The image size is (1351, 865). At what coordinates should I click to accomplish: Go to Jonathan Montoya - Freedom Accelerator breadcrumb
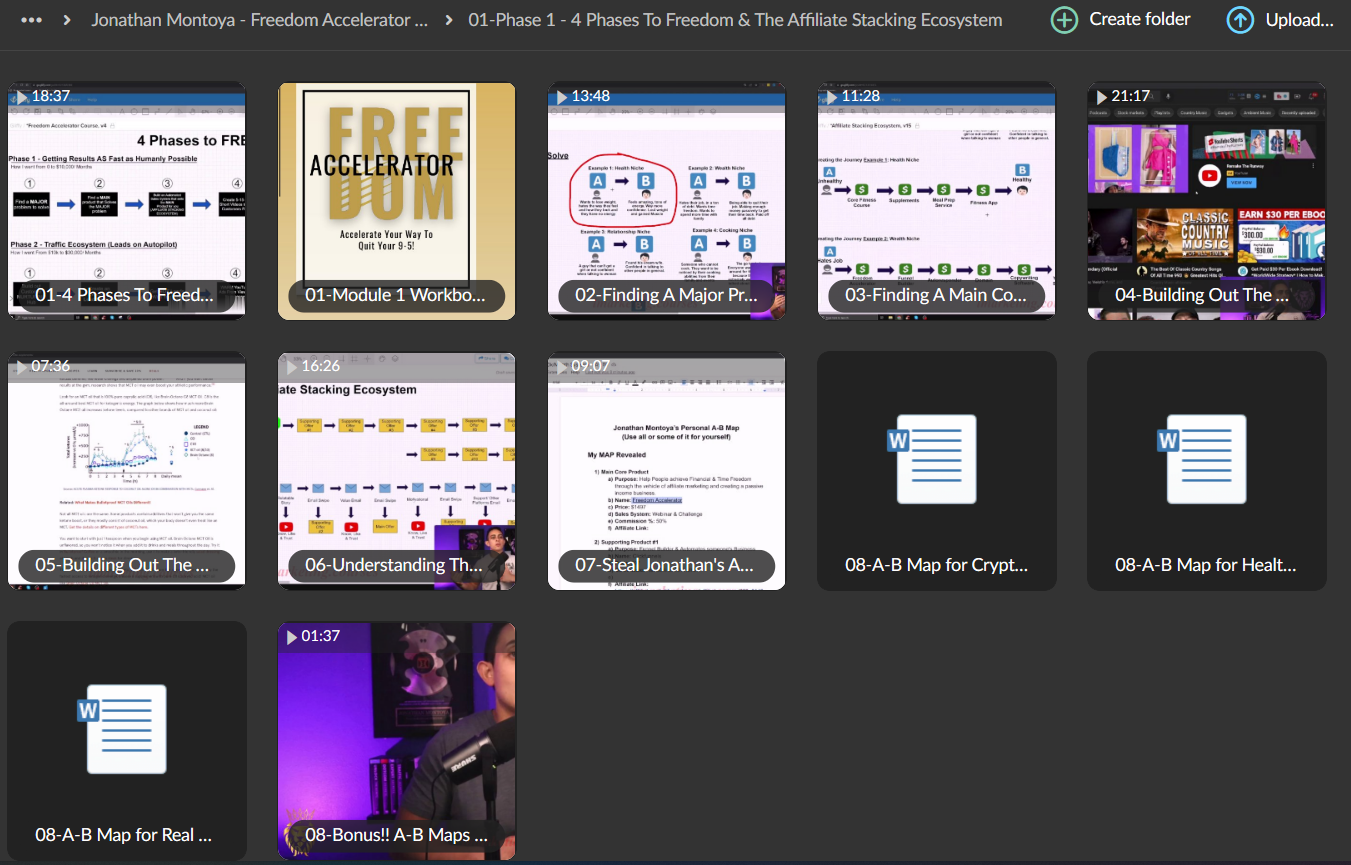pos(259,20)
